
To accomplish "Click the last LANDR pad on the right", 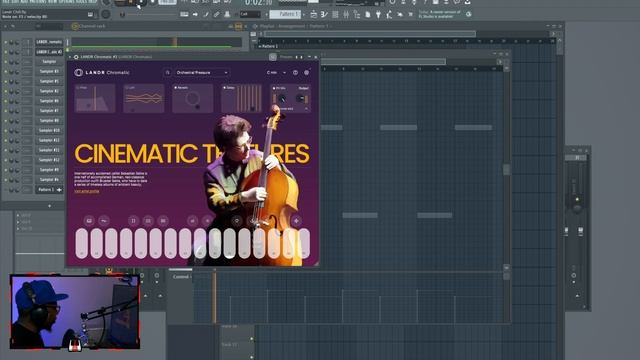I will point(304,244).
